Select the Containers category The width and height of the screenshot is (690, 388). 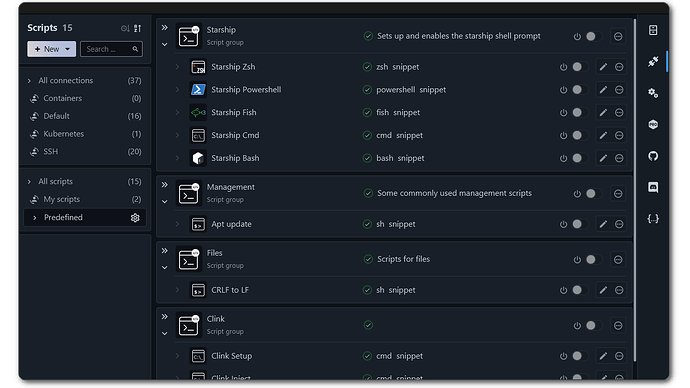pyautogui.click(x=85, y=99)
